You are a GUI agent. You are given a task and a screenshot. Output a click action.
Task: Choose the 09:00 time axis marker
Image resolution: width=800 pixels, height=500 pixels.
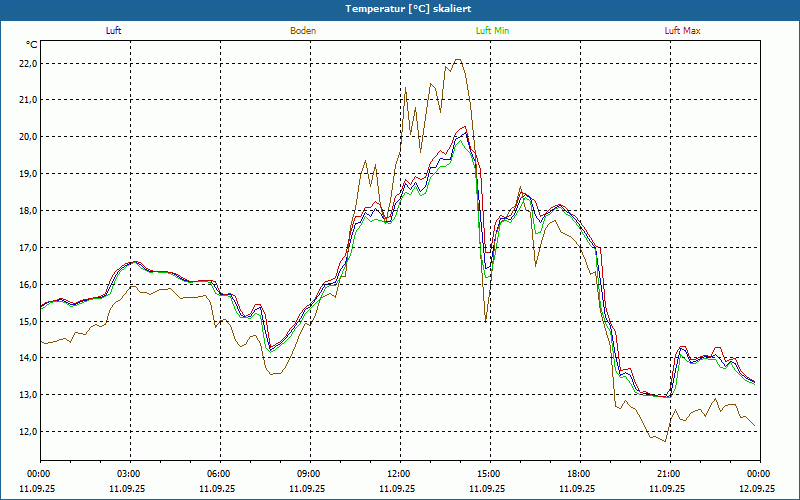pos(309,474)
